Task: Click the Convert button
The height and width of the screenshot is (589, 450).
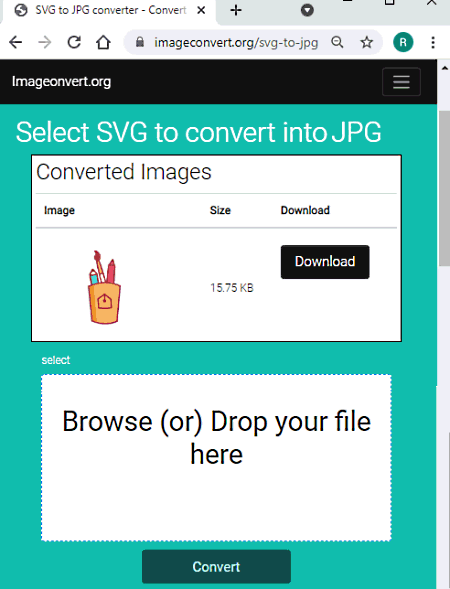Action: coord(216,566)
